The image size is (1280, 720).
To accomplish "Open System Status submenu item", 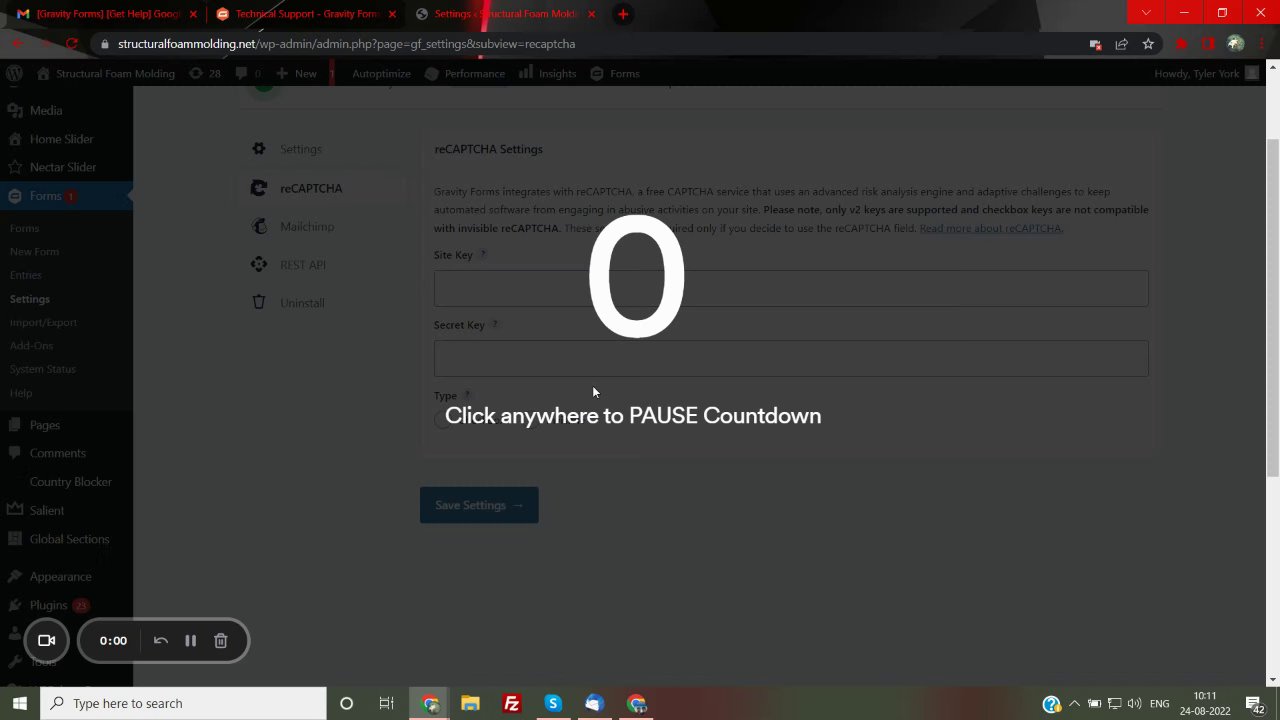I will pyautogui.click(x=42, y=369).
